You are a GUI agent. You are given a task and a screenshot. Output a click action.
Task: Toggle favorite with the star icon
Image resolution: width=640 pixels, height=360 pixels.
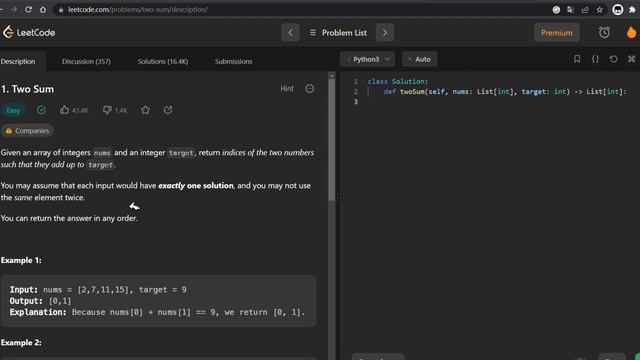pyautogui.click(x=145, y=110)
